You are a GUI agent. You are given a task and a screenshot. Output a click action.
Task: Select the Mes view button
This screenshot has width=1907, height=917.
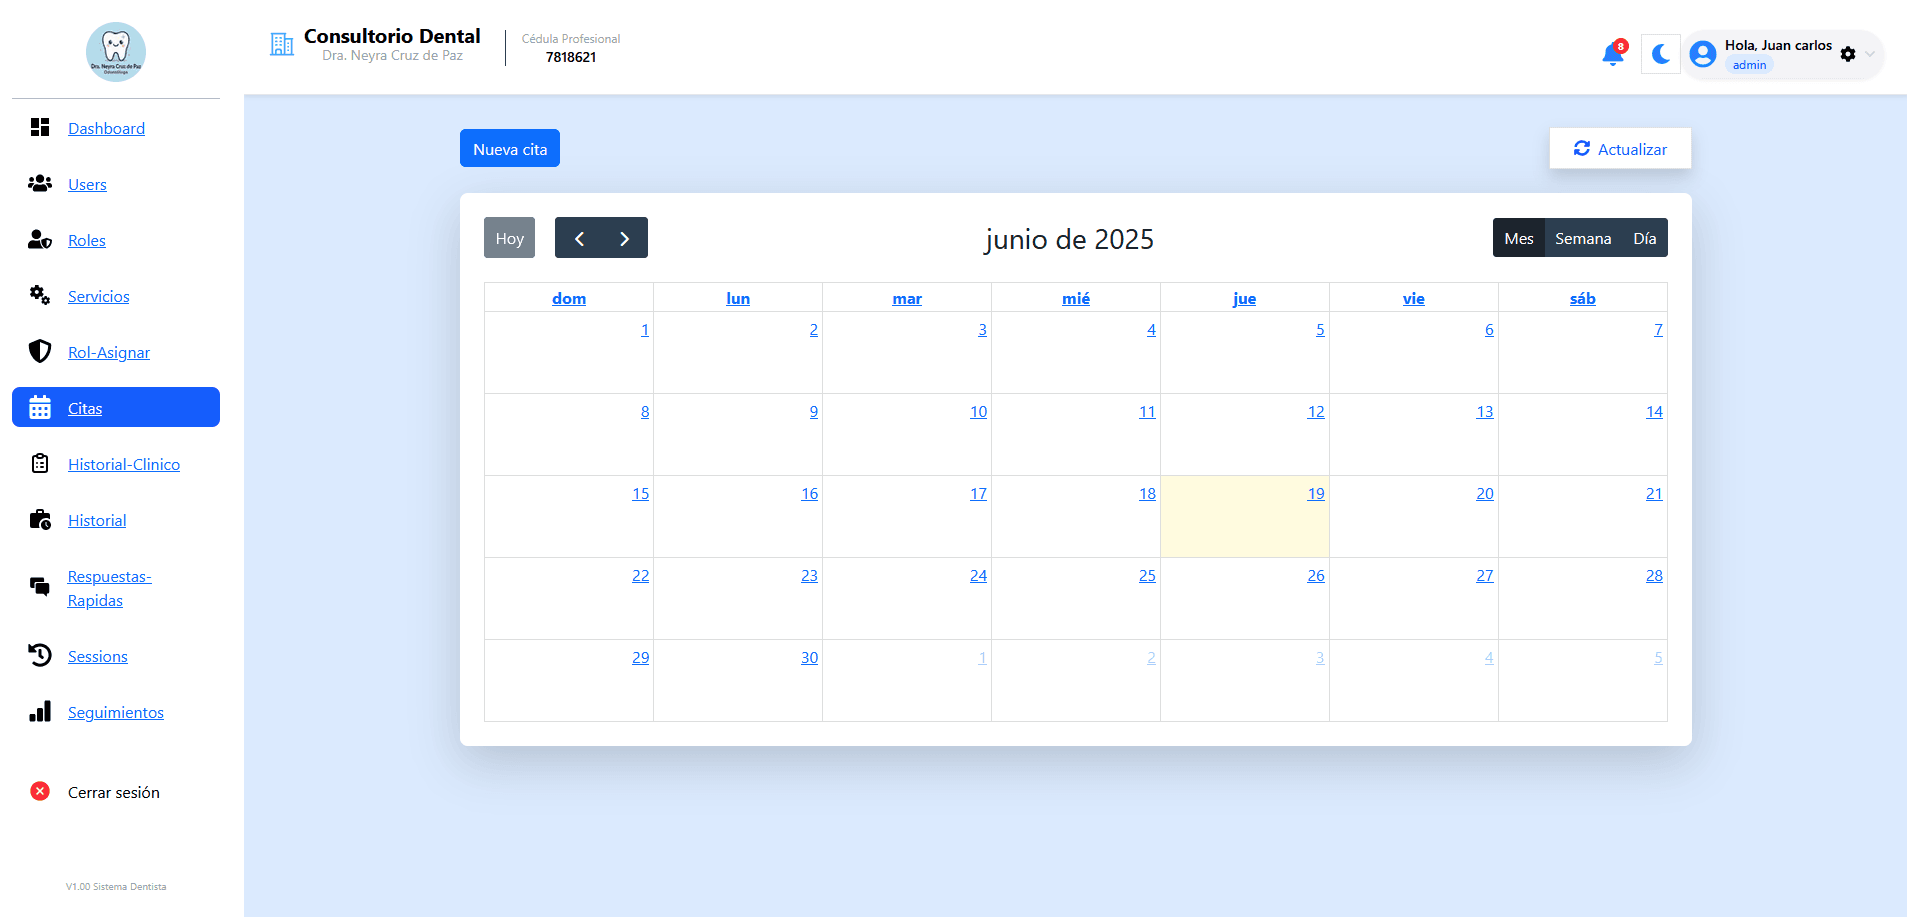[x=1518, y=238]
